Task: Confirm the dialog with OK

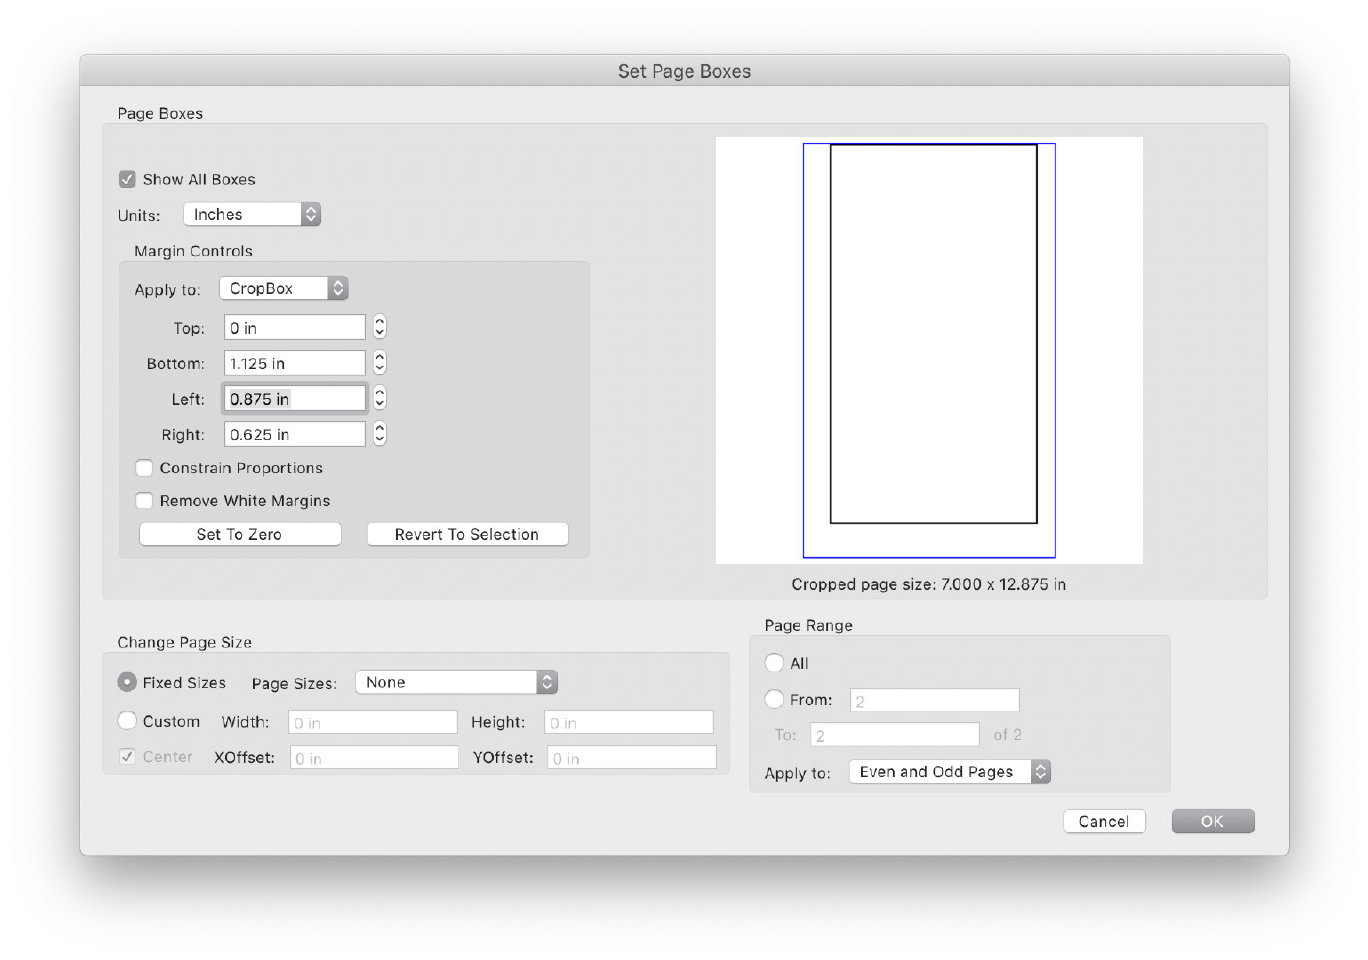Action: pos(1212,821)
